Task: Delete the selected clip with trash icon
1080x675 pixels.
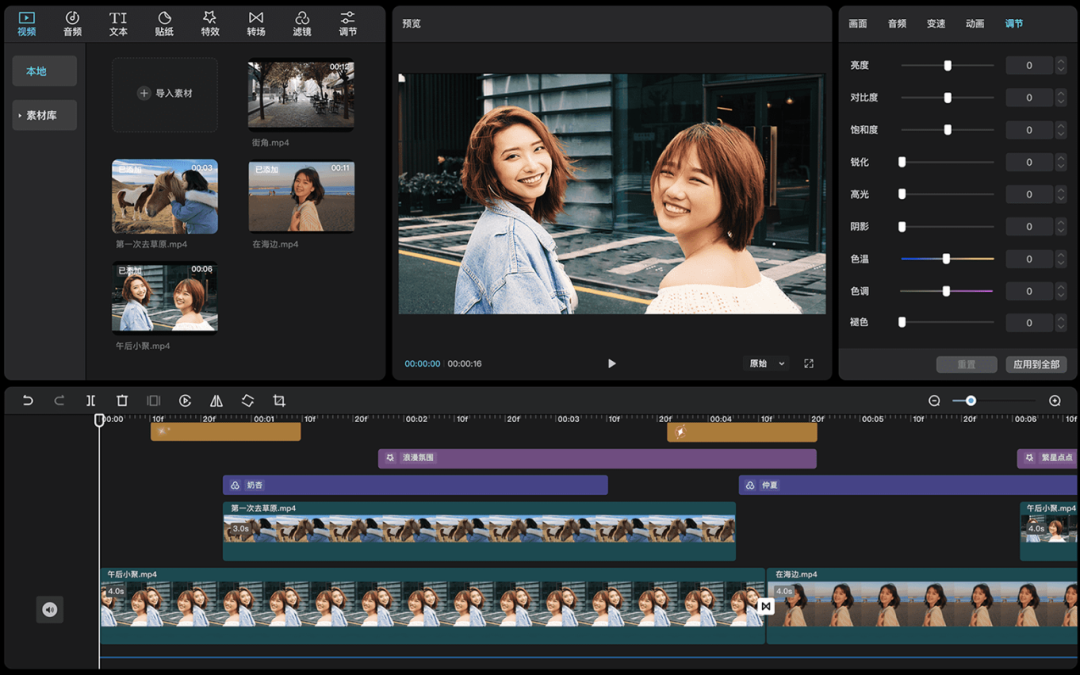Action: coord(122,401)
